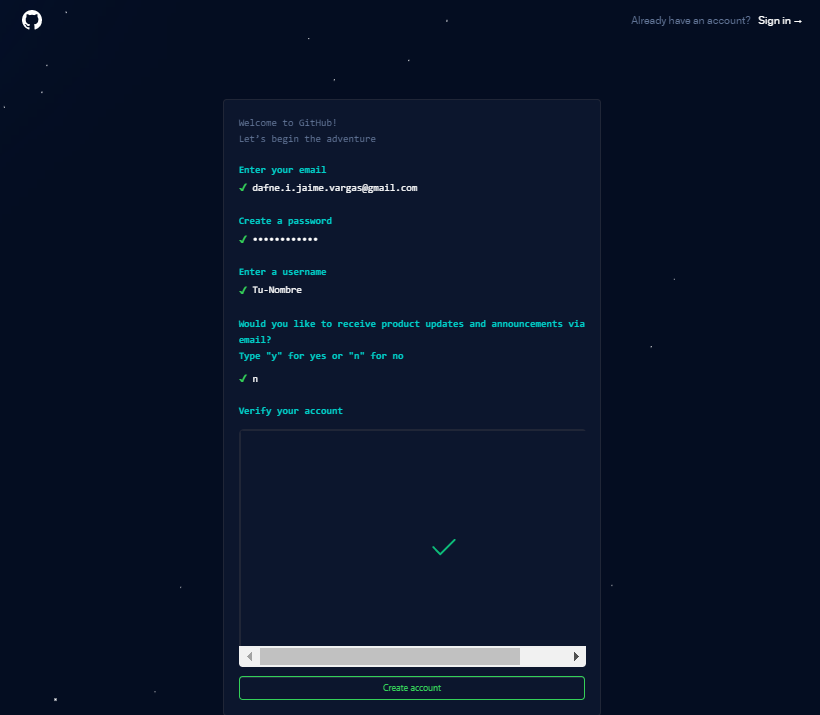Edit the username field Tu-Nombre
This screenshot has width=820, height=715.
[x=277, y=290]
